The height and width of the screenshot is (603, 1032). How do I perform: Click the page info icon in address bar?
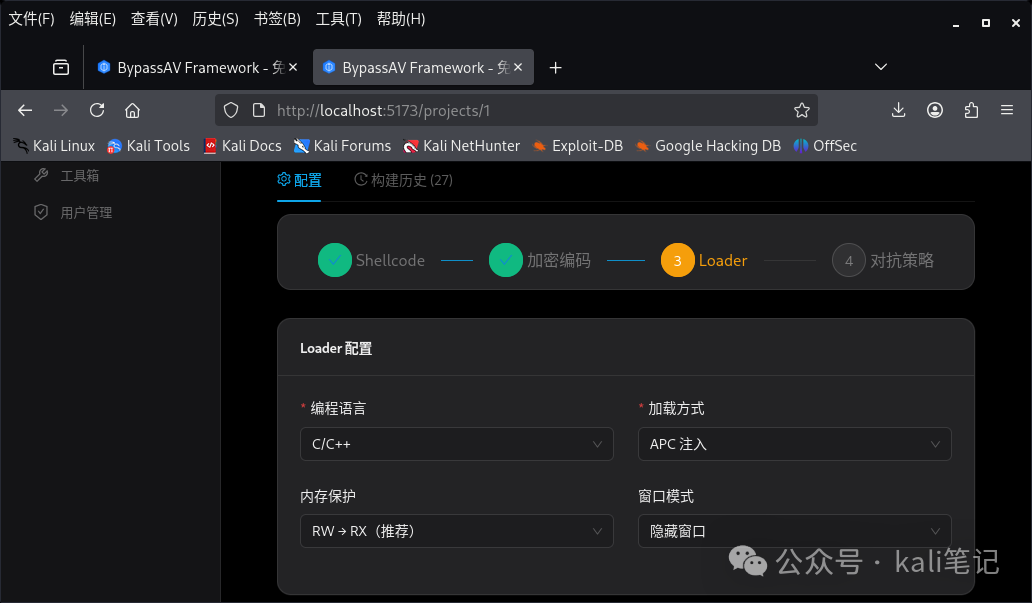[259, 111]
